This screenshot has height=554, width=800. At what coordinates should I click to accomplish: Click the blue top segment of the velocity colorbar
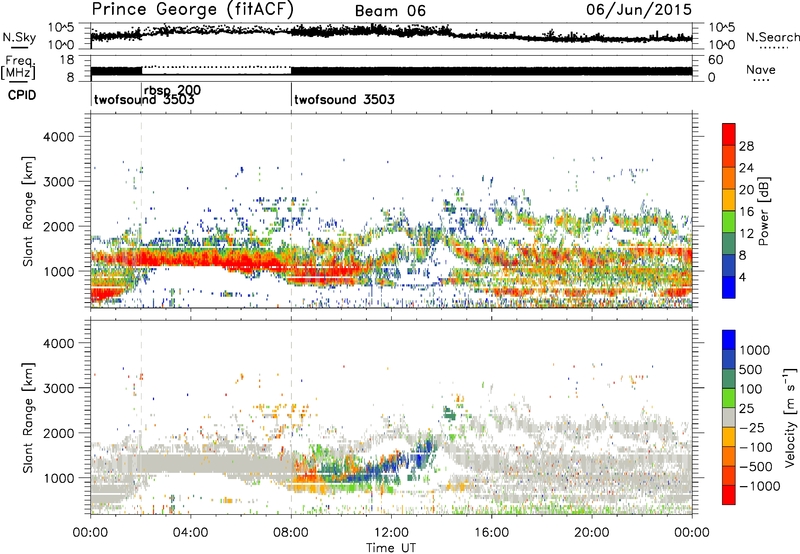729,340
